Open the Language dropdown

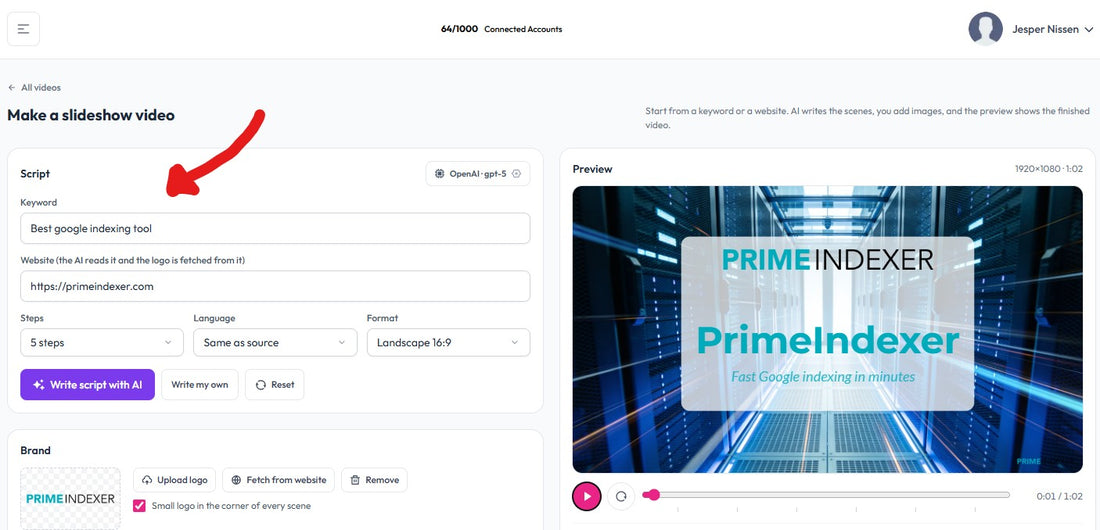[x=275, y=343]
